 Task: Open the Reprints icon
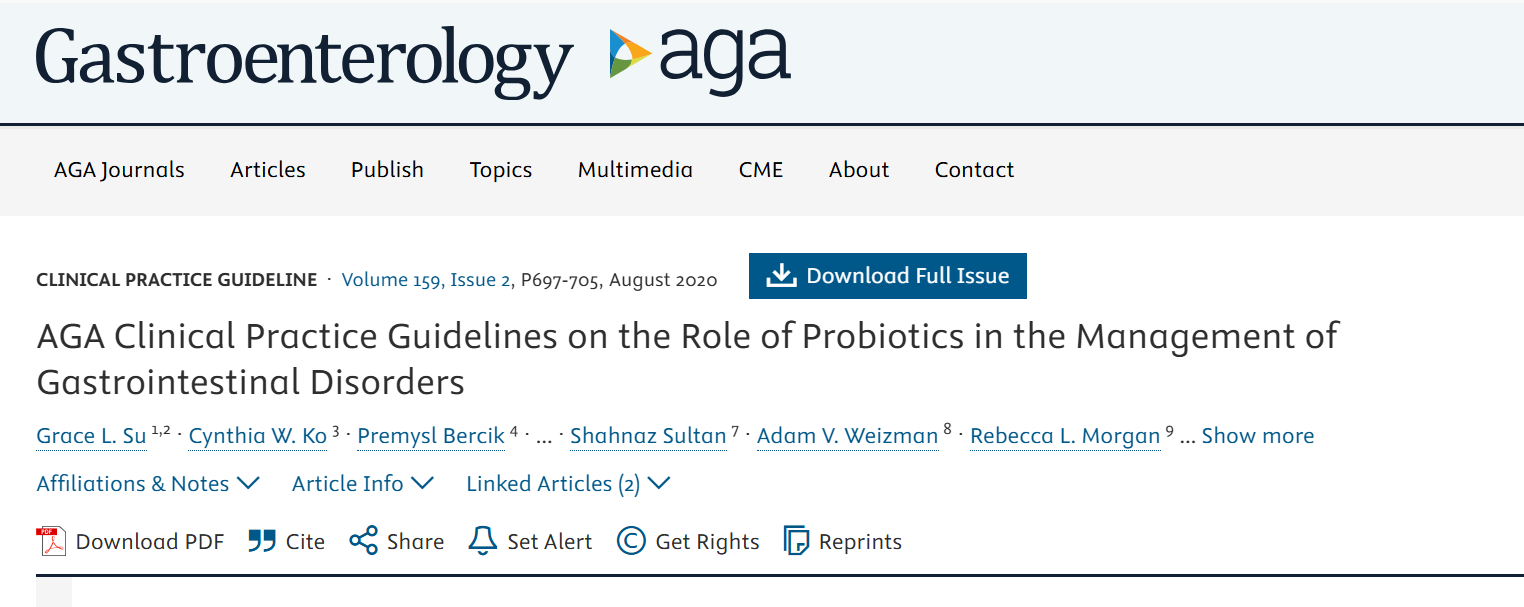(x=797, y=541)
